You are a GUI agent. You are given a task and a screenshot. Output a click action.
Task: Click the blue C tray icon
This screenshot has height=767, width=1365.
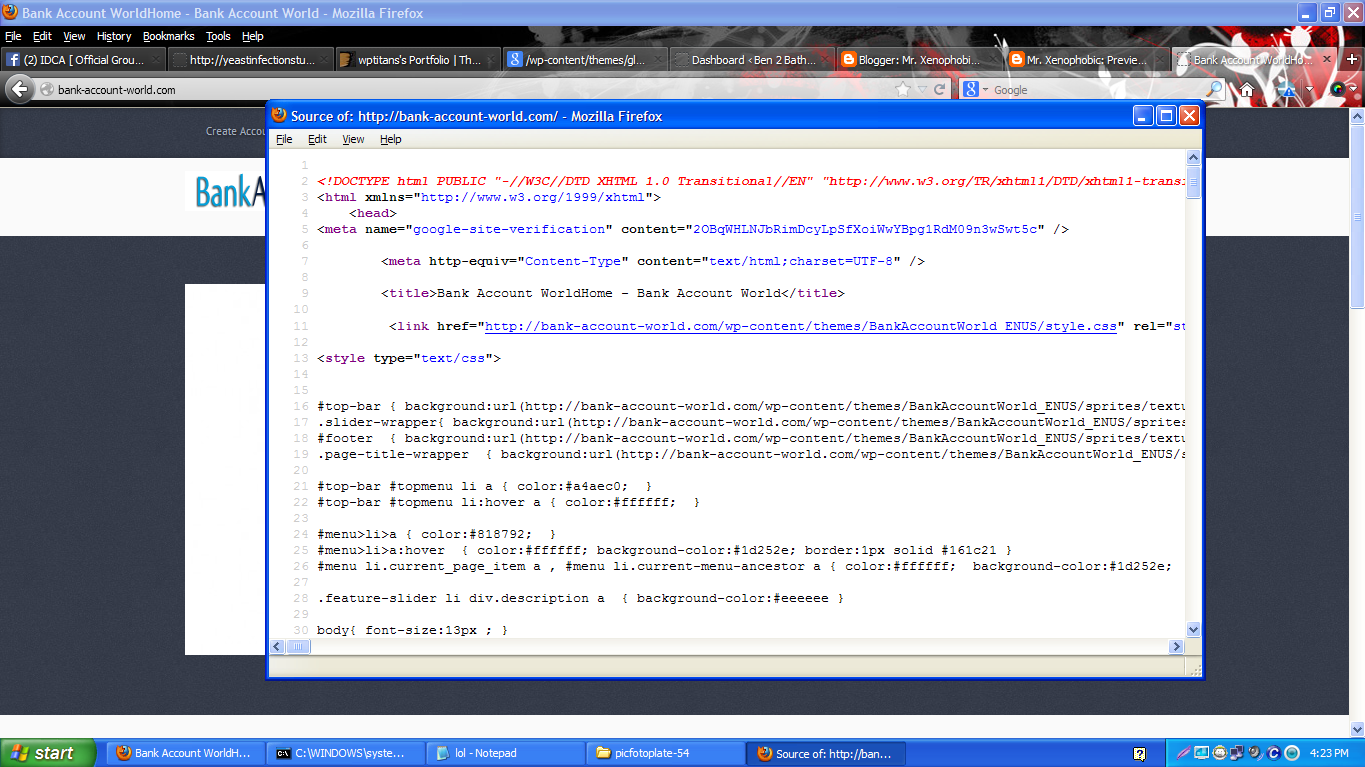(x=1273, y=753)
